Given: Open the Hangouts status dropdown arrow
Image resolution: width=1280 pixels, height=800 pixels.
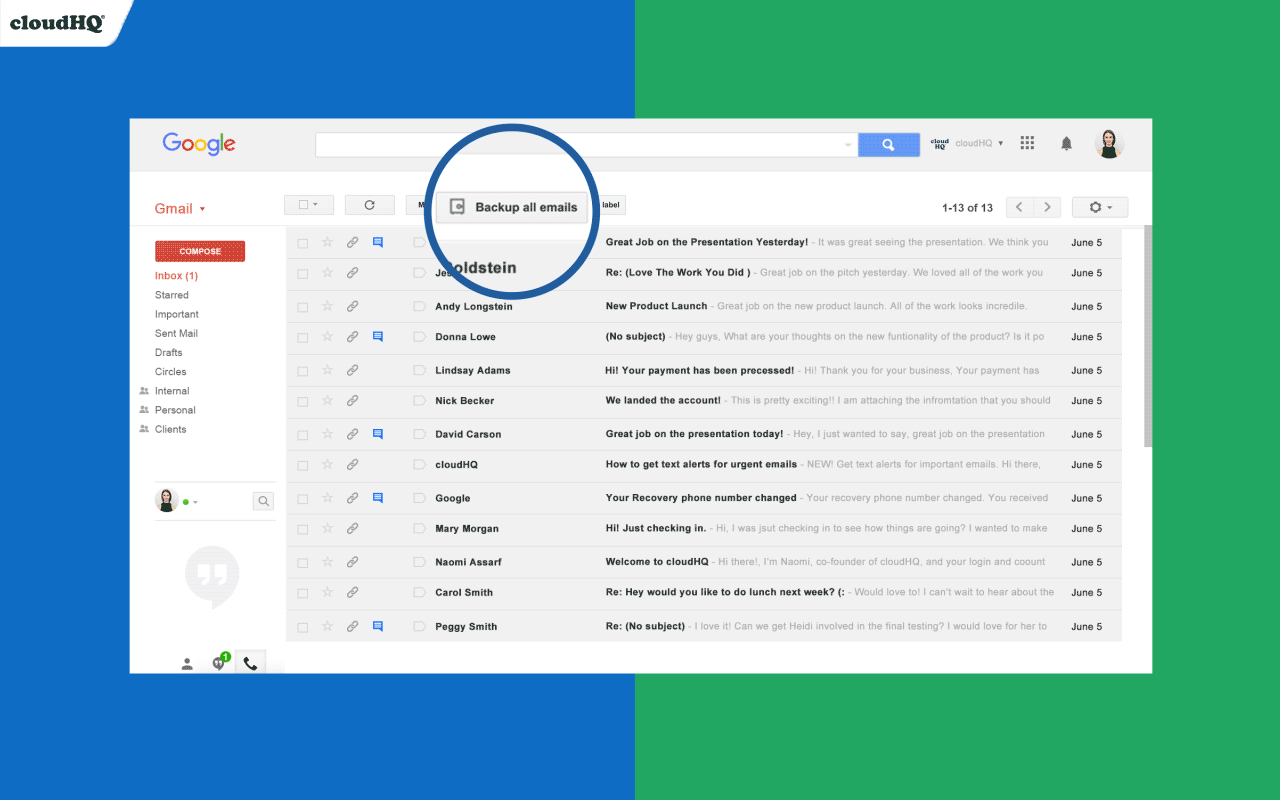Looking at the screenshot, I should [195, 502].
